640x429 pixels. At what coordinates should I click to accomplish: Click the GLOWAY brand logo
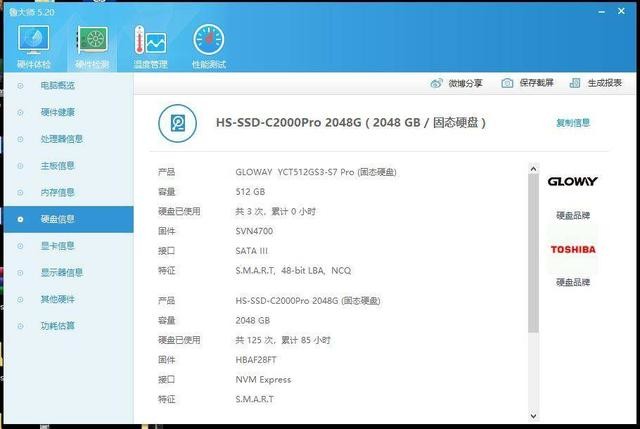(x=572, y=181)
